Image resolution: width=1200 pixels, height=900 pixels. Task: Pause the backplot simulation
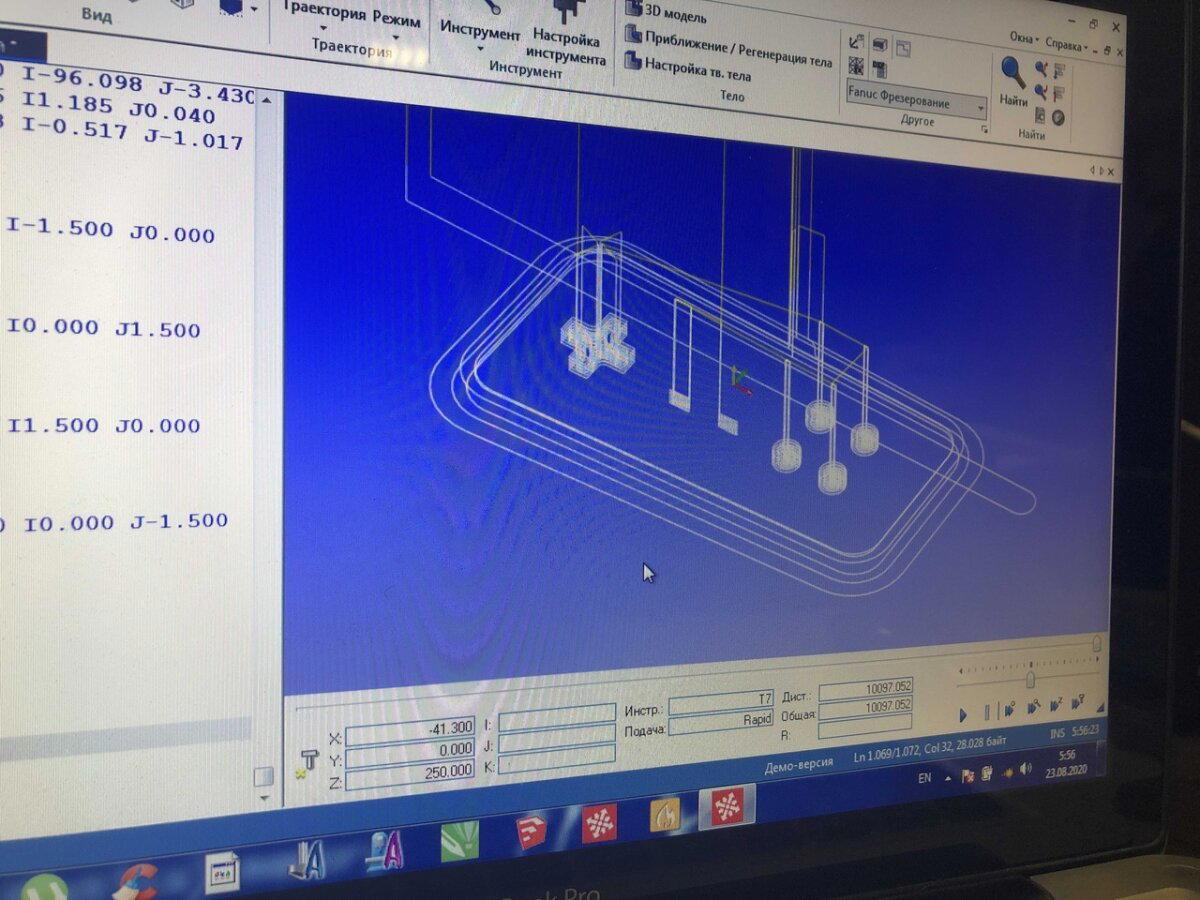coord(986,713)
